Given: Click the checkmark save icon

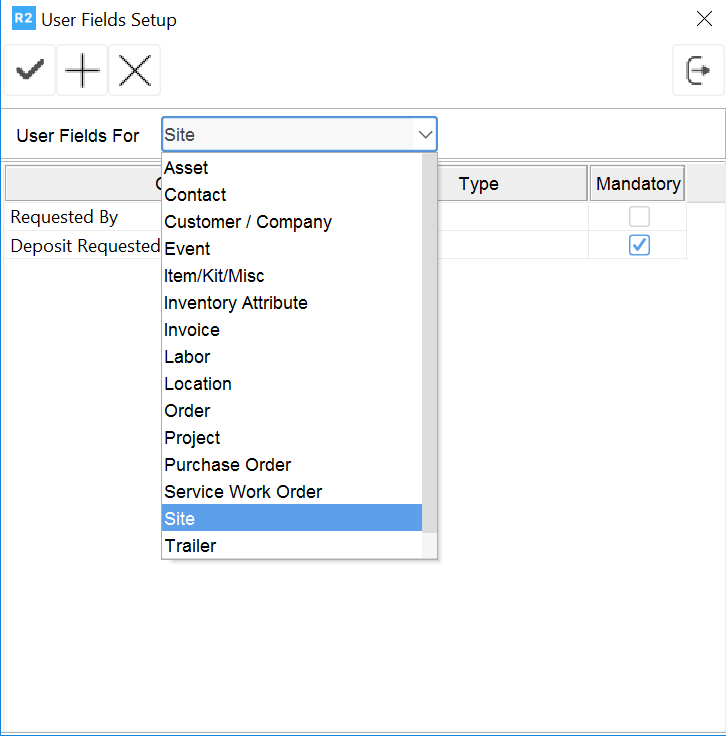Looking at the screenshot, I should [30, 71].
